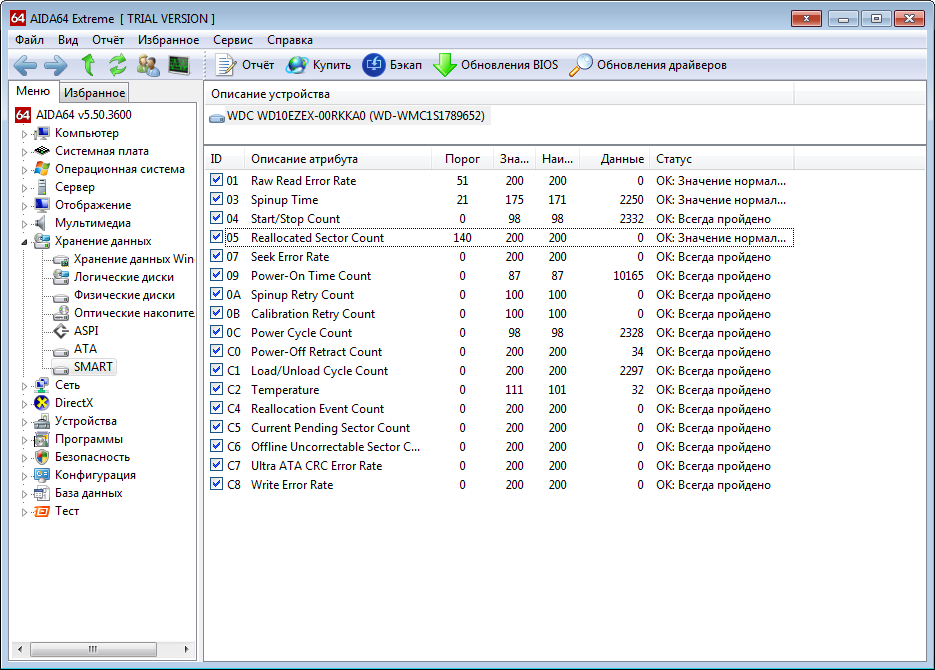The height and width of the screenshot is (670, 935).
Task: Open the Файл menu
Action: tap(29, 40)
